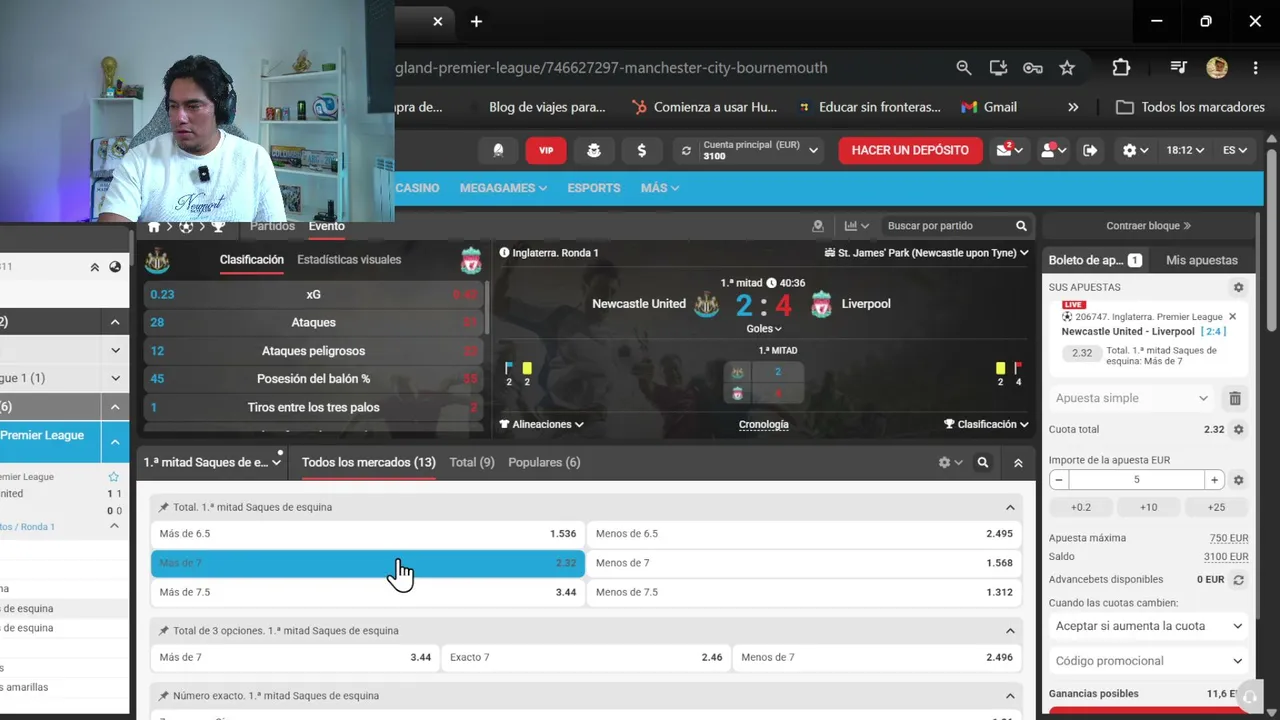Increase the stake with the plus stepper
Image resolution: width=1280 pixels, height=720 pixels.
[1214, 480]
